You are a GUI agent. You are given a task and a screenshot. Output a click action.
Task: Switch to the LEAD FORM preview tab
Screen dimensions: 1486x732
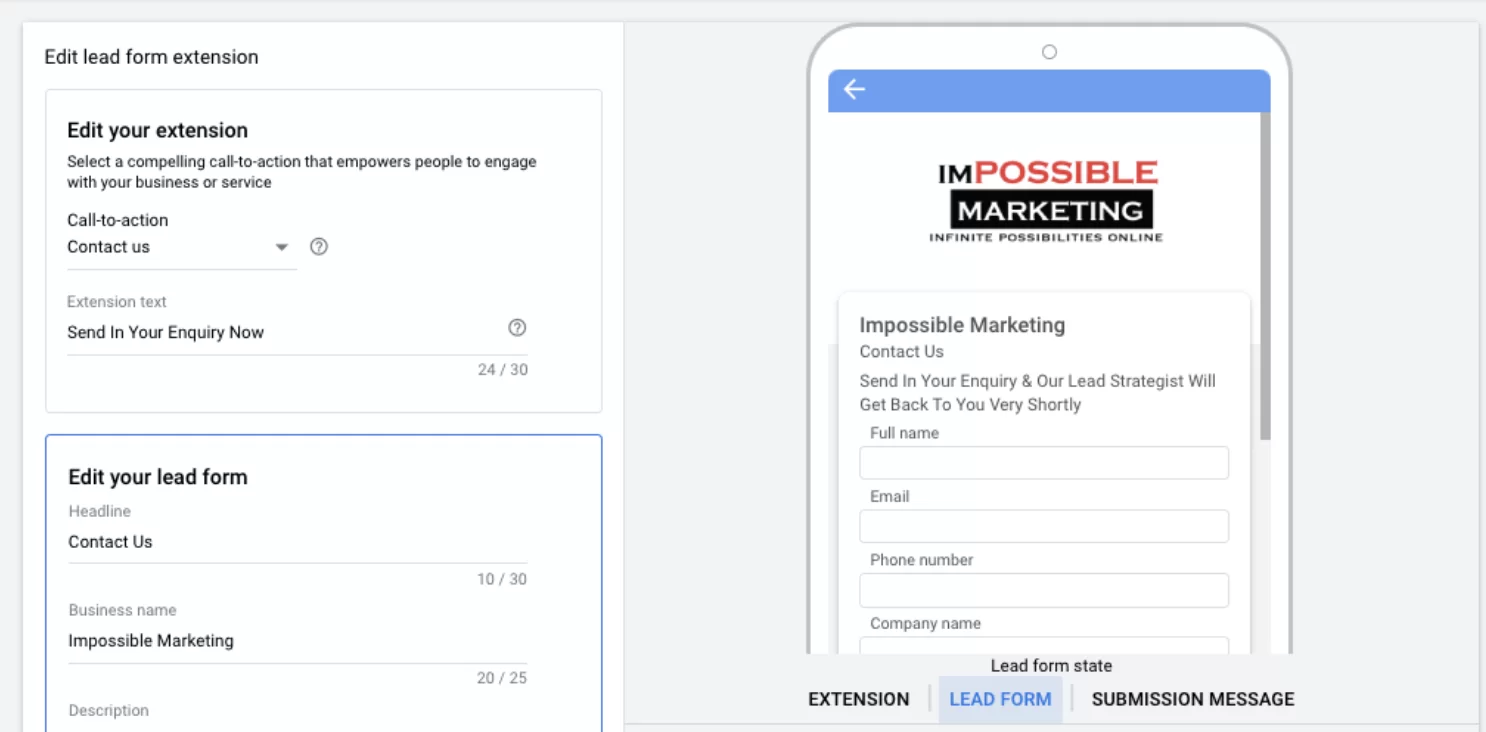tap(1000, 699)
